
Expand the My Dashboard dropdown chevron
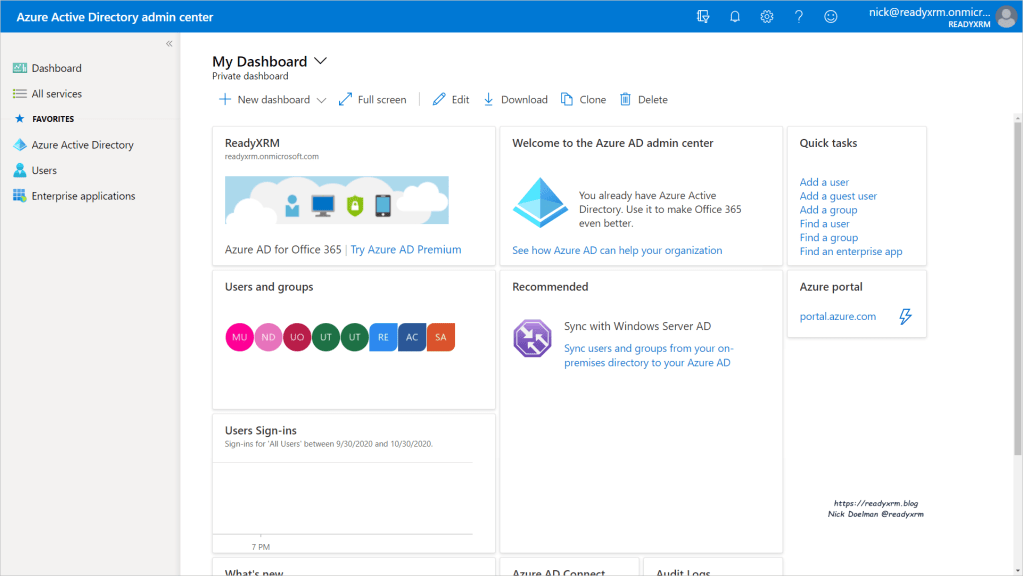click(321, 61)
